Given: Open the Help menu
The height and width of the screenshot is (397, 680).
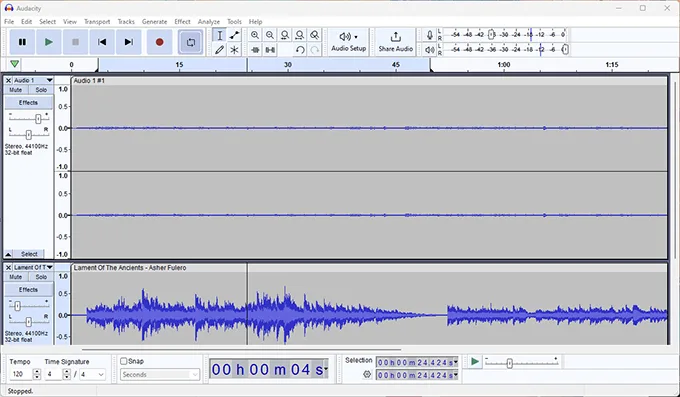Looking at the screenshot, I should coord(255,22).
